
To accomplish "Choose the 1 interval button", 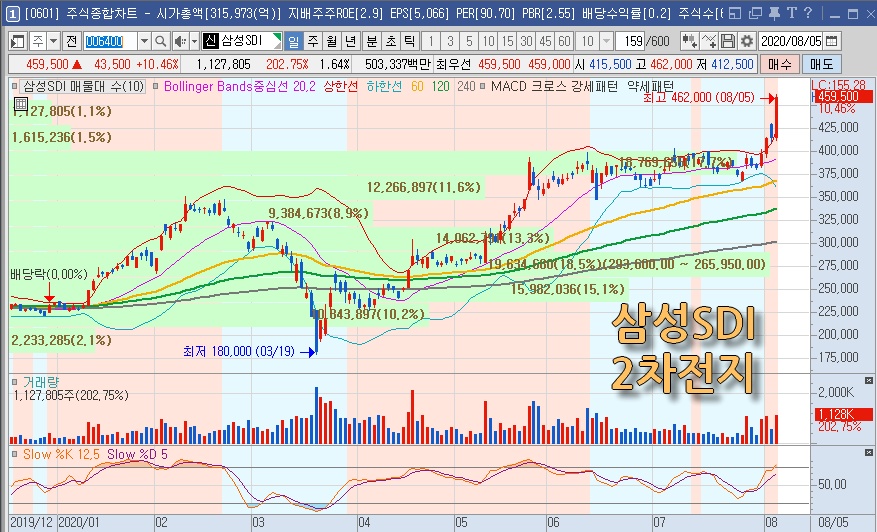I will [431, 41].
